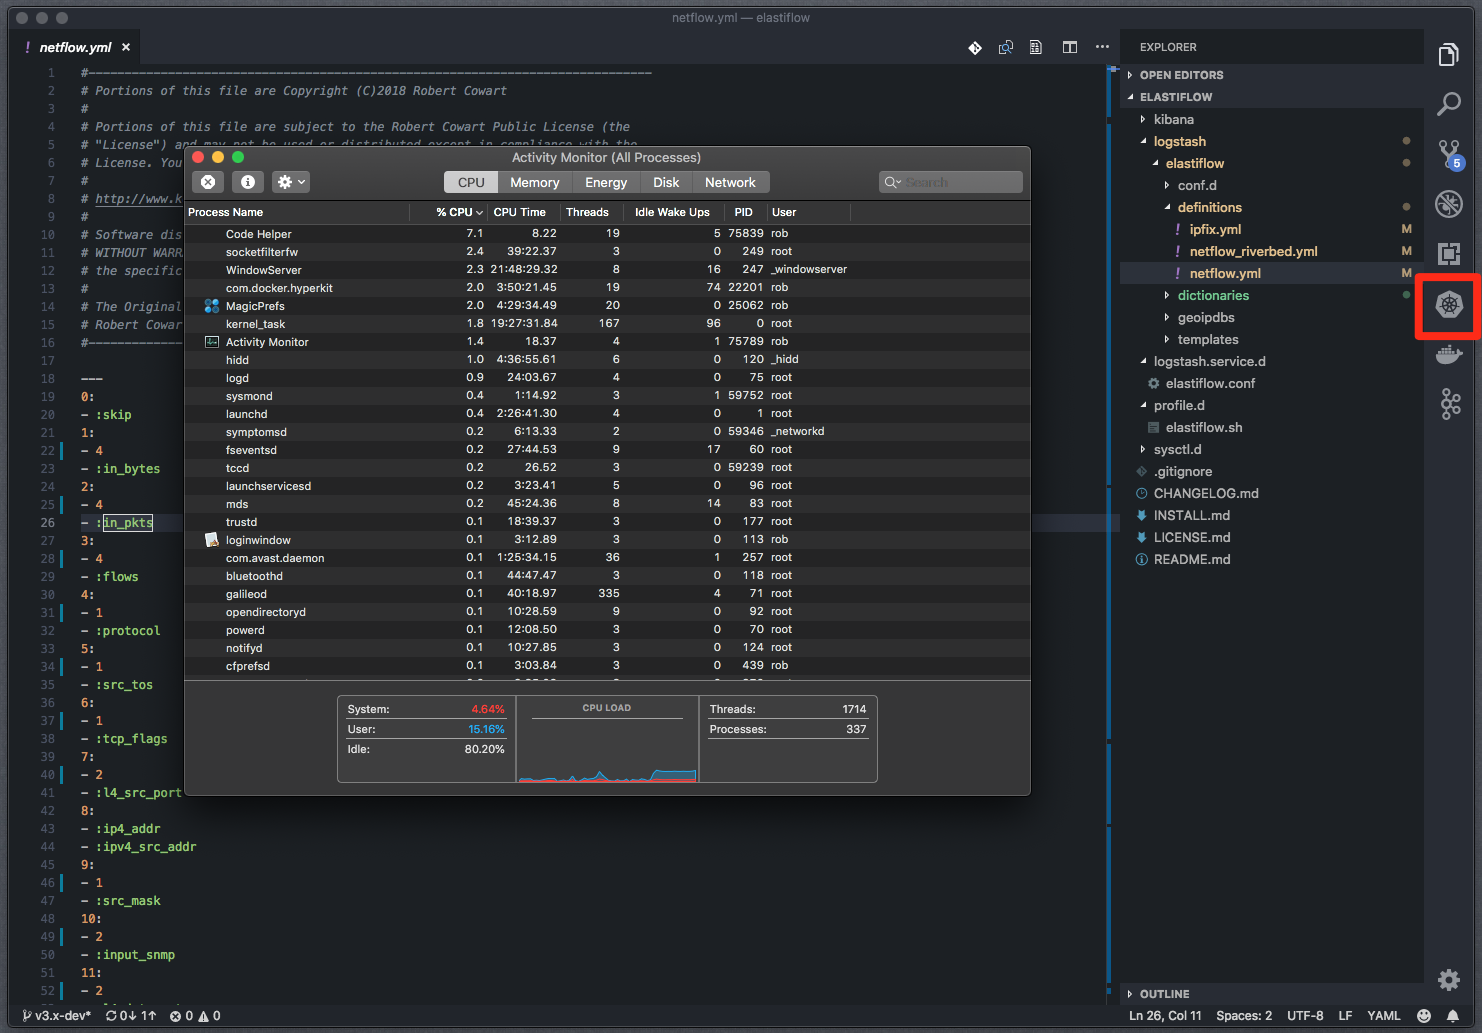The width and height of the screenshot is (1482, 1033).
Task: Switch to the Network tab
Action: pos(731,182)
